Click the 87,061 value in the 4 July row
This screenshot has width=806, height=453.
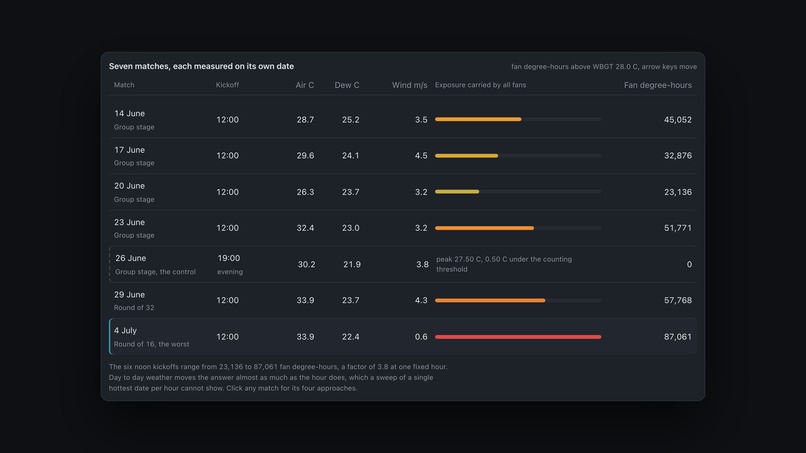(x=677, y=336)
